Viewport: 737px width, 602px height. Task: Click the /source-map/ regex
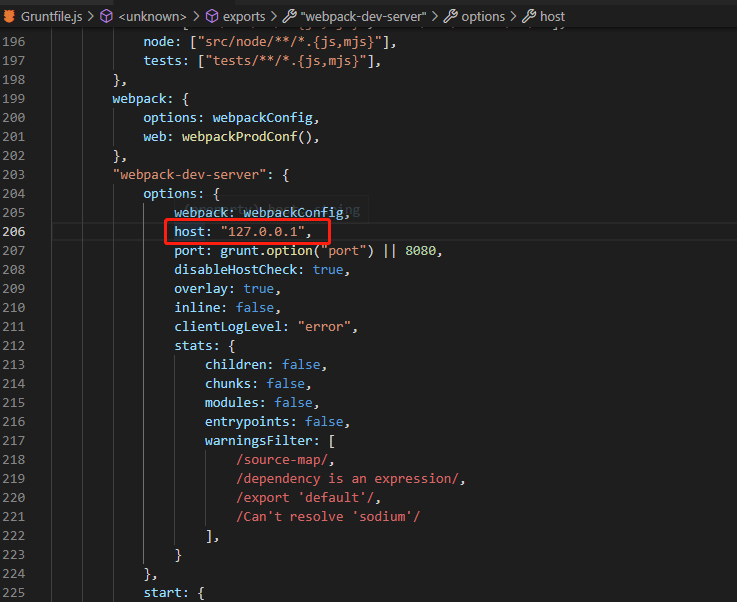coord(282,460)
